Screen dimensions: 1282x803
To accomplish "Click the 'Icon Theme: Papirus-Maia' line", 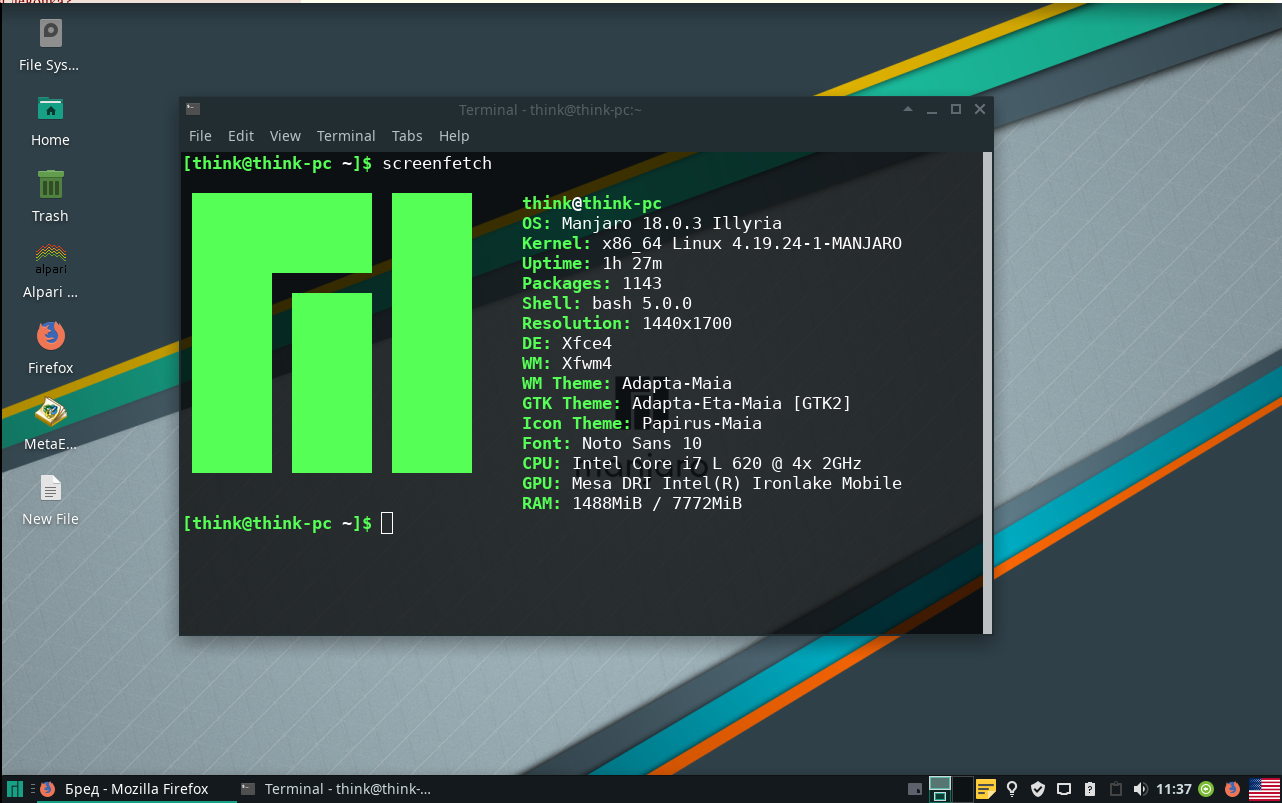I will point(642,423).
